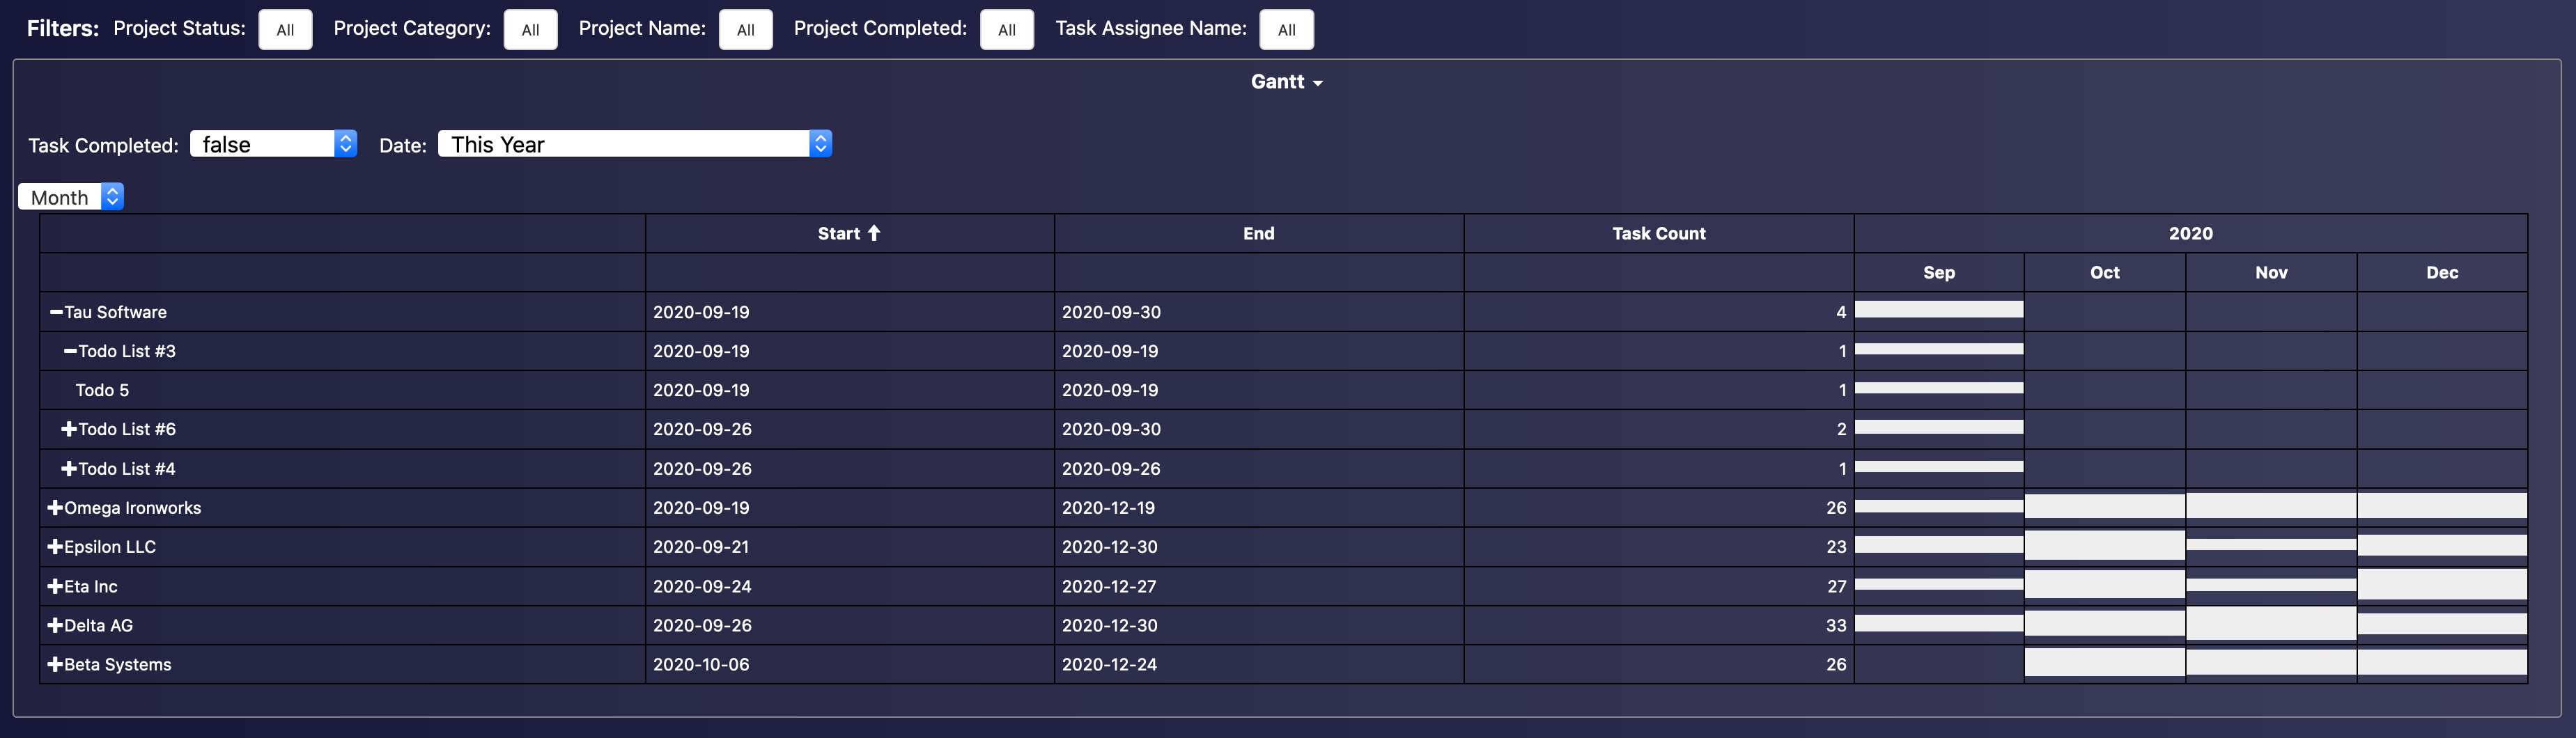This screenshot has width=2576, height=738.
Task: Expand Todo List #4
Action: pos(69,468)
